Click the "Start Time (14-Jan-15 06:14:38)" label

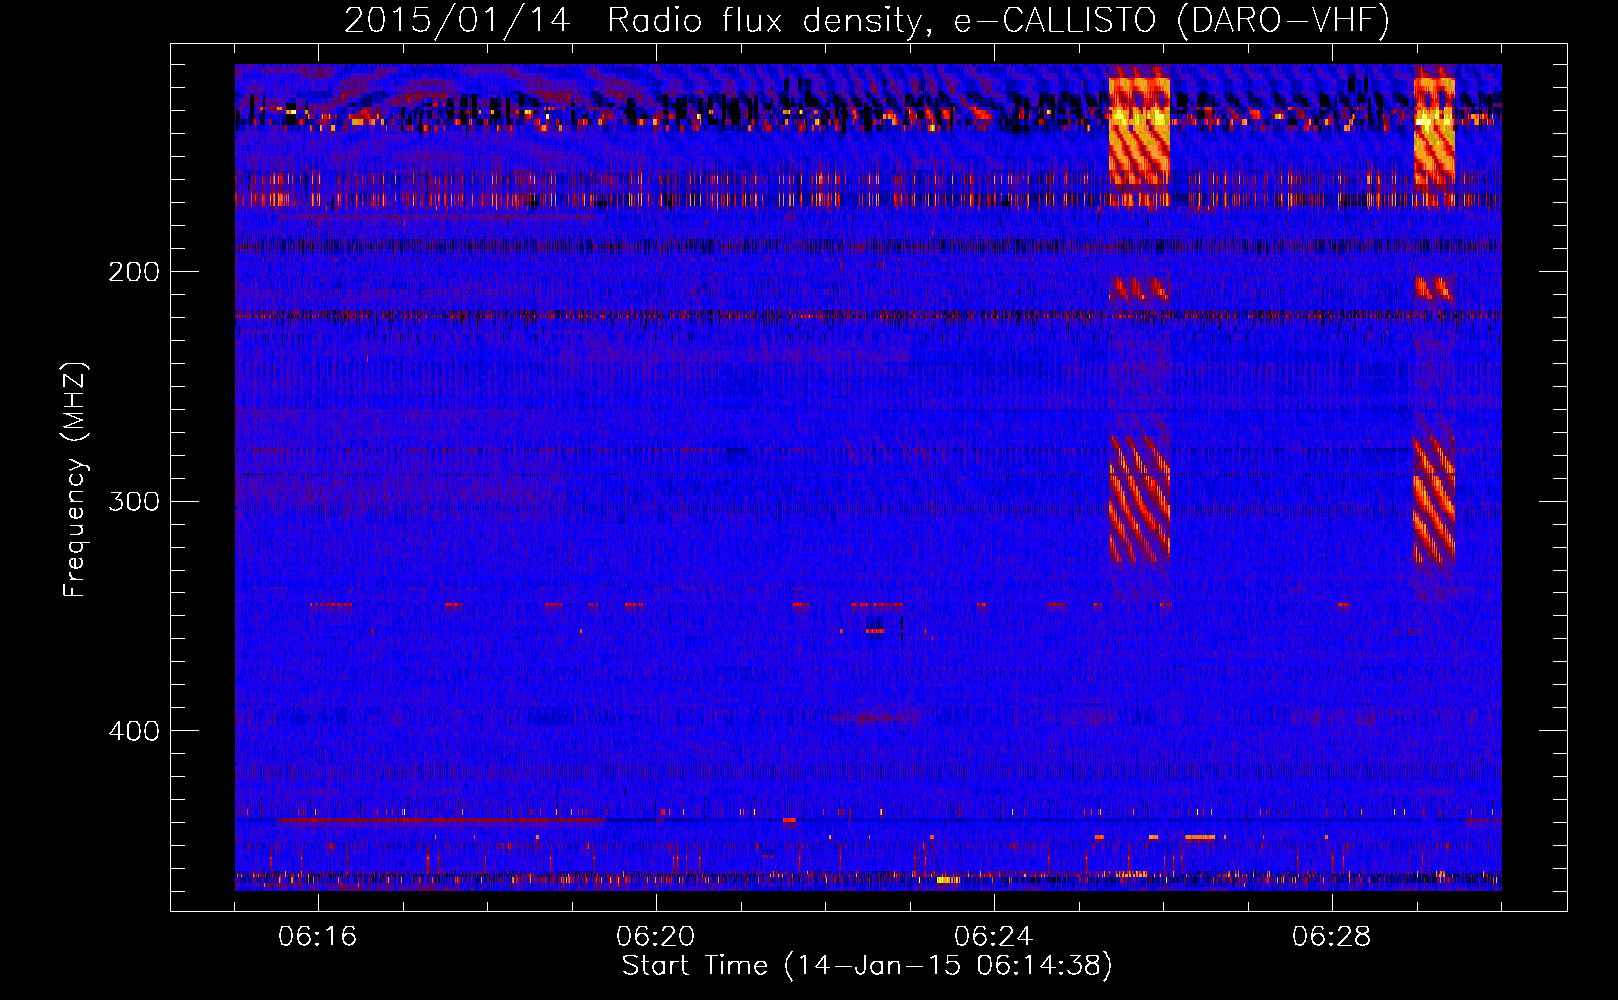click(867, 966)
